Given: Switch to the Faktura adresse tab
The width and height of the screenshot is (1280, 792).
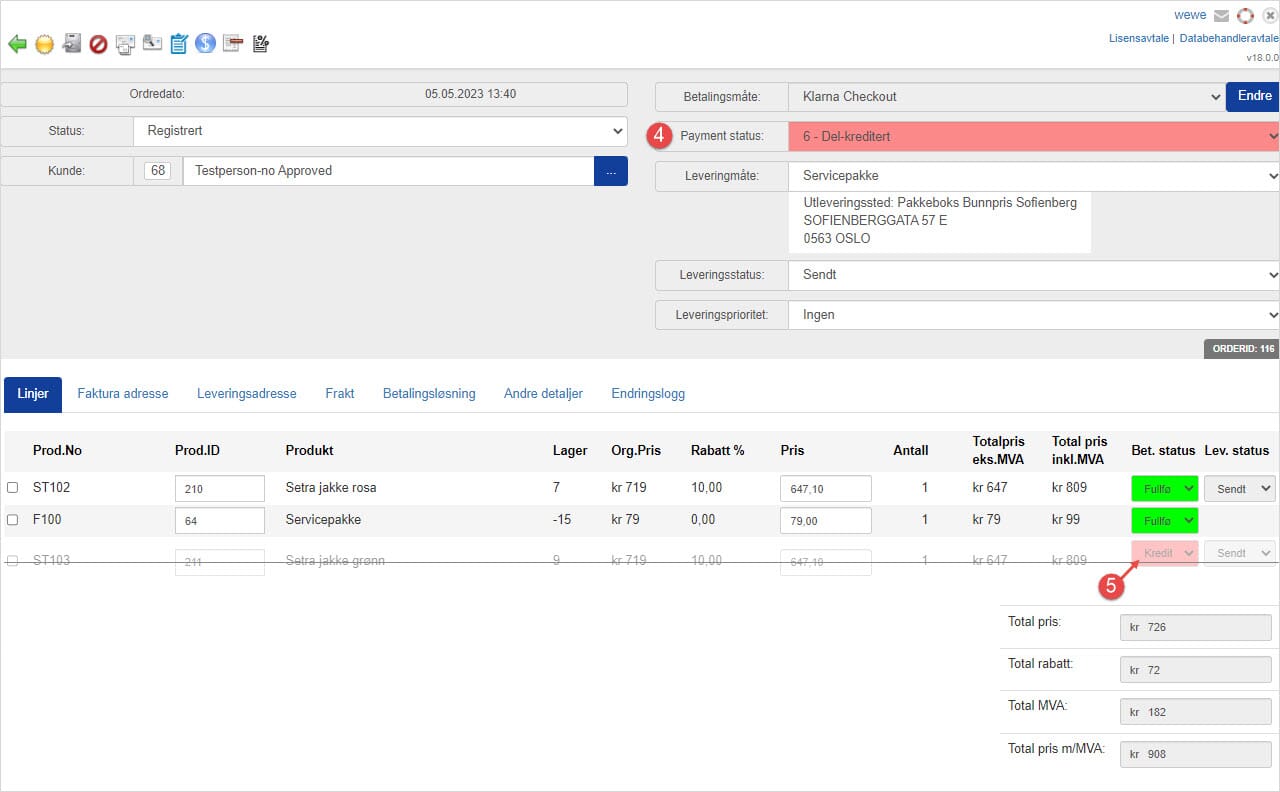Looking at the screenshot, I should pos(123,394).
